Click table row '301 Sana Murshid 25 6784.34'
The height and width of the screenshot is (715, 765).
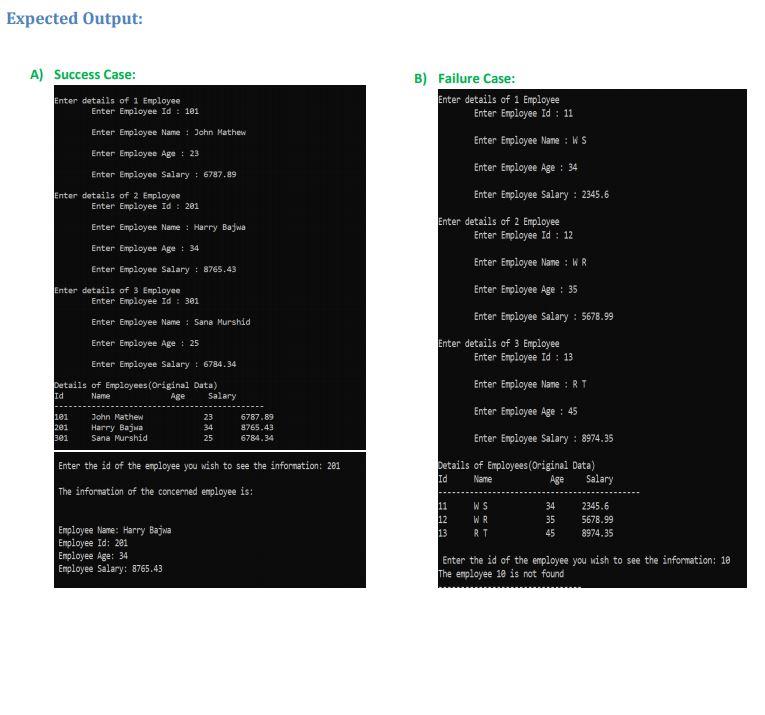point(164,438)
